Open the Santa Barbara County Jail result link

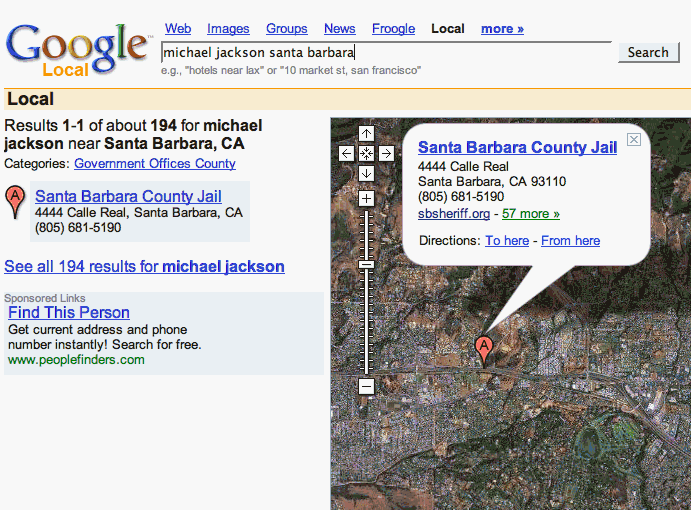click(x=128, y=196)
